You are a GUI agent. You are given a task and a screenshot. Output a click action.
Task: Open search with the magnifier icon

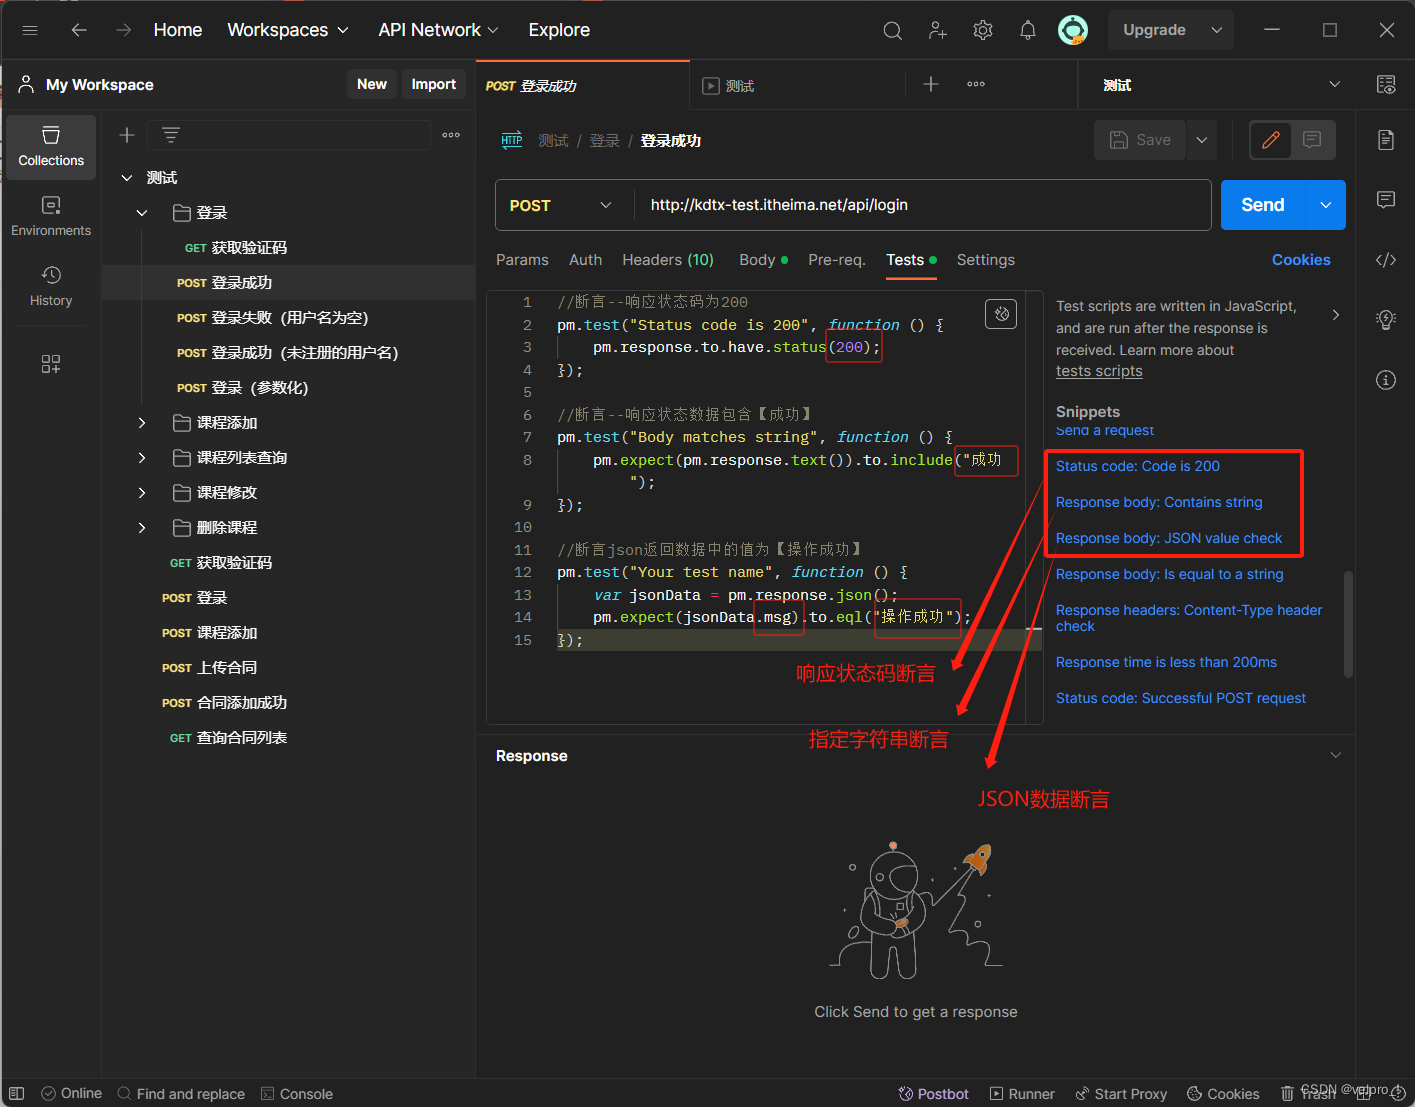(892, 31)
